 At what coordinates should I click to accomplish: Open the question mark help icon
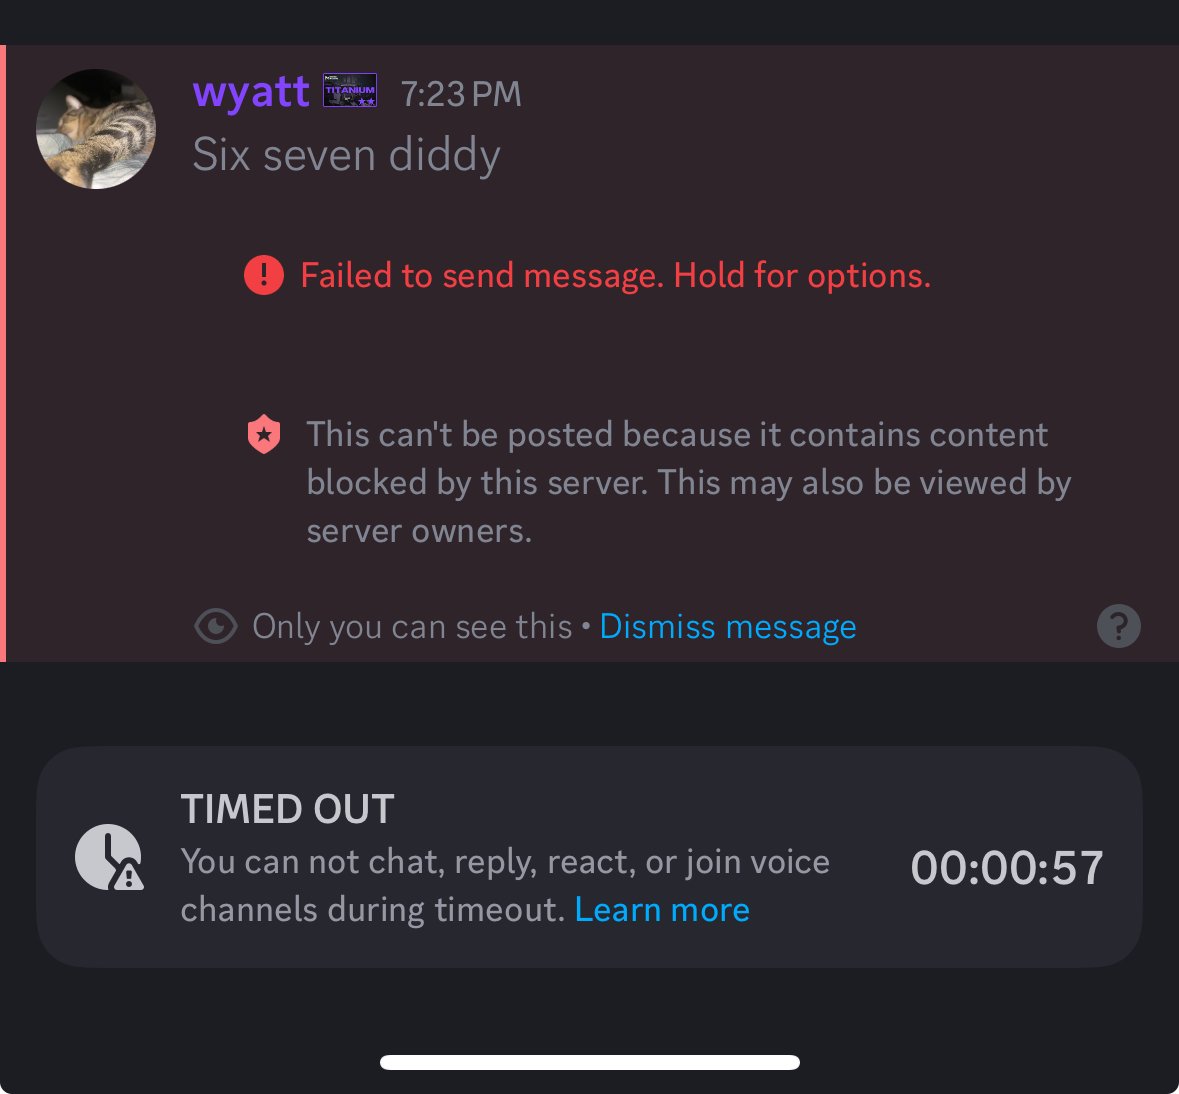(x=1118, y=626)
